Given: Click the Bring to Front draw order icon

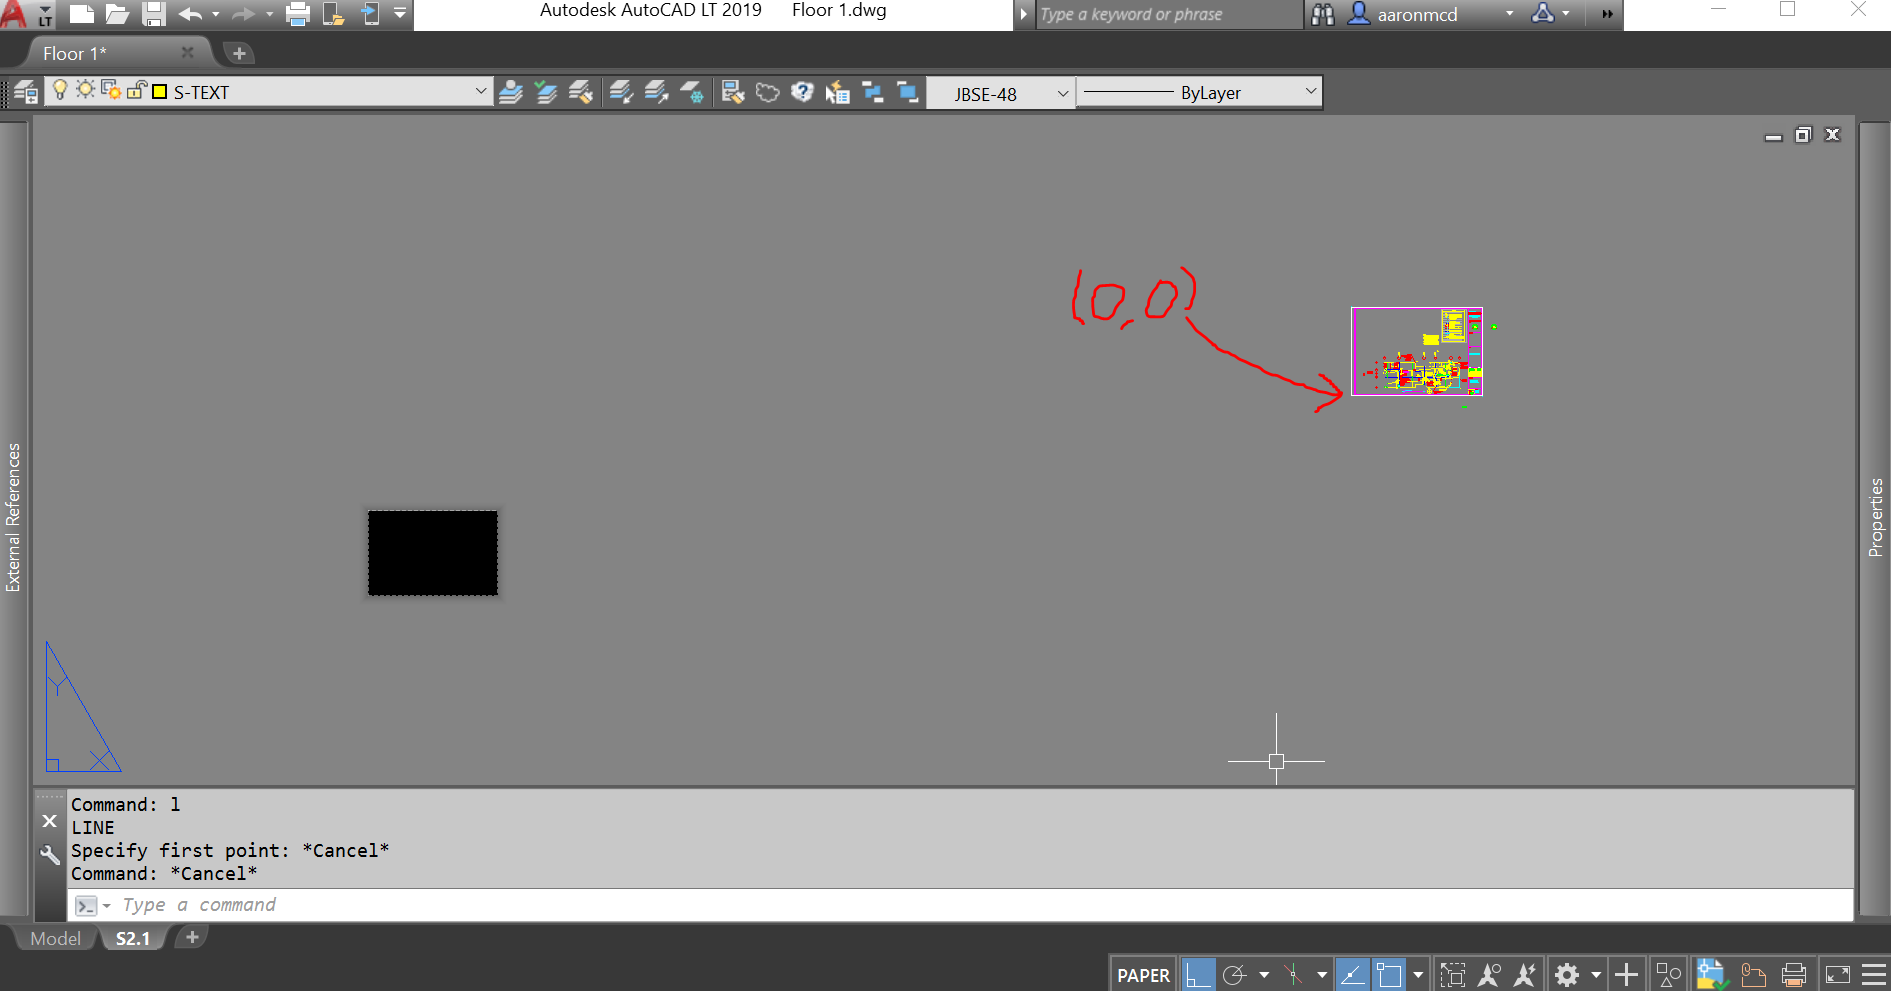Looking at the screenshot, I should (x=907, y=93).
